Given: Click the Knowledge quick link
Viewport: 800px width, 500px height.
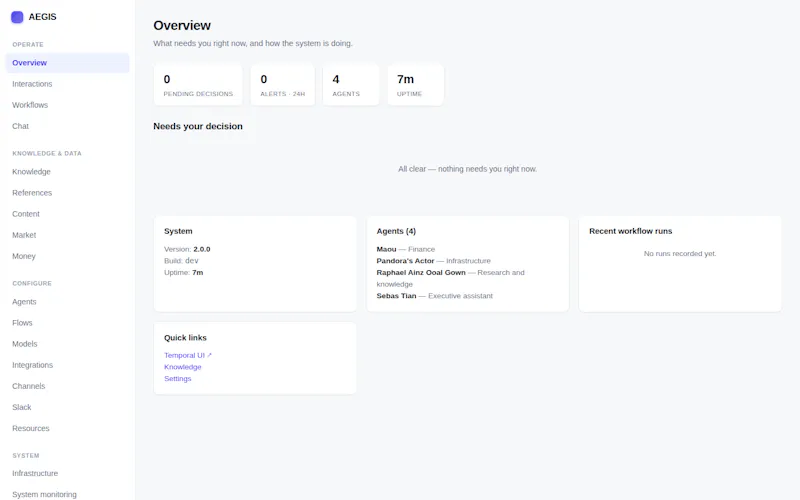Looking at the screenshot, I should point(183,367).
